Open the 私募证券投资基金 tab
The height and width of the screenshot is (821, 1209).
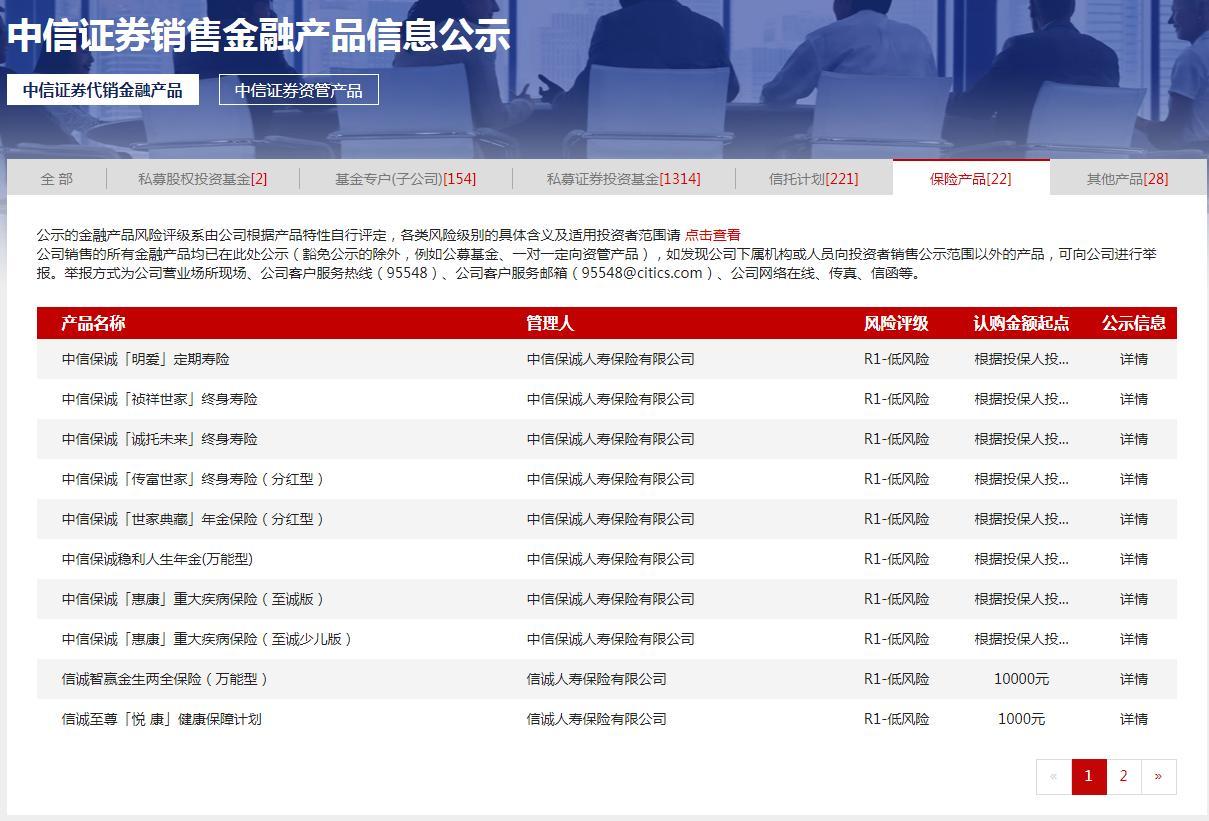(623, 179)
